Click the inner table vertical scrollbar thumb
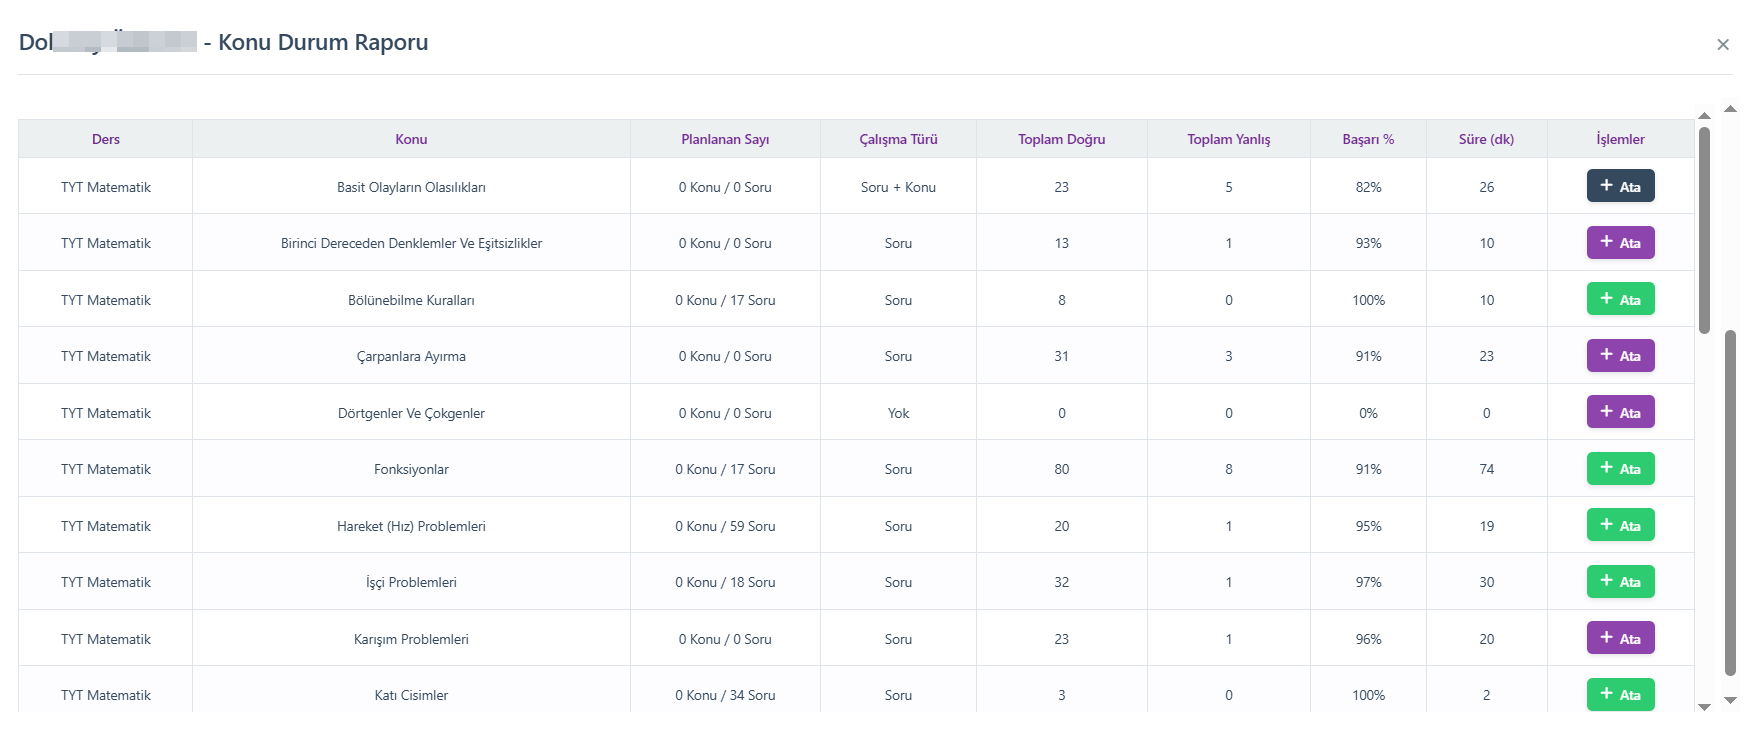 [1704, 230]
